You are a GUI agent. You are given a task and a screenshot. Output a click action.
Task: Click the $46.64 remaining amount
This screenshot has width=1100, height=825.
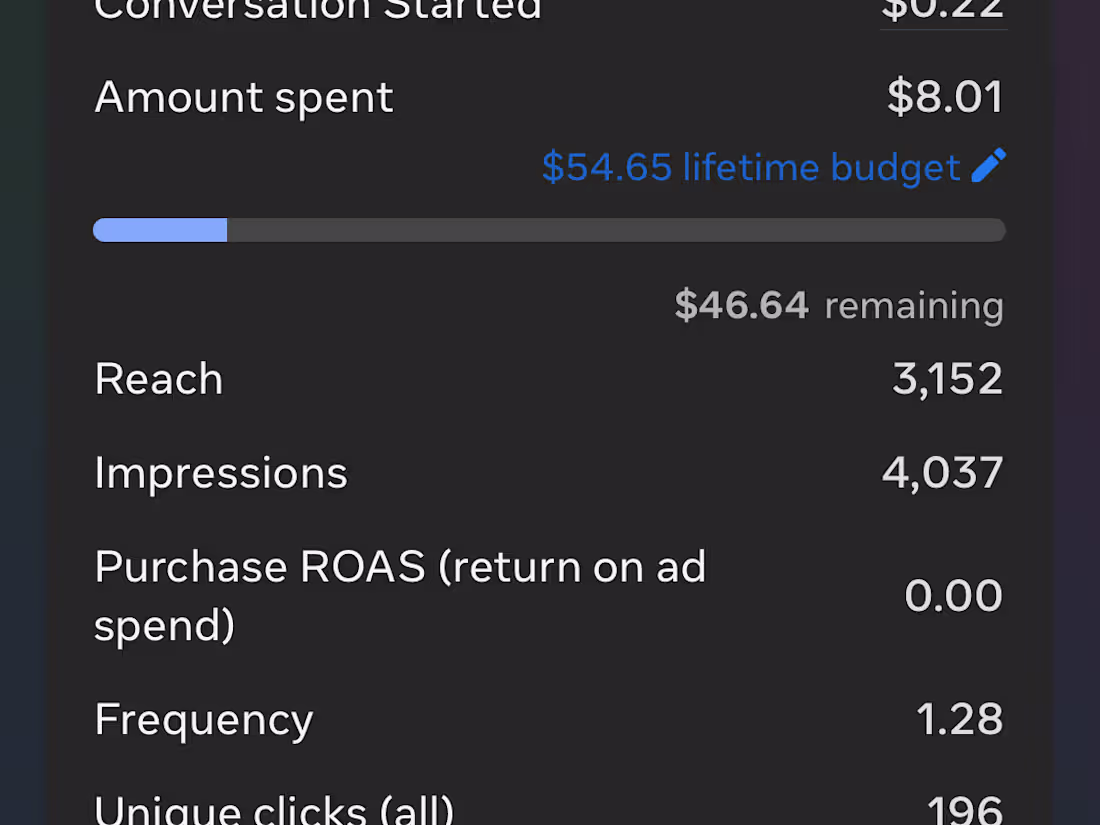741,305
